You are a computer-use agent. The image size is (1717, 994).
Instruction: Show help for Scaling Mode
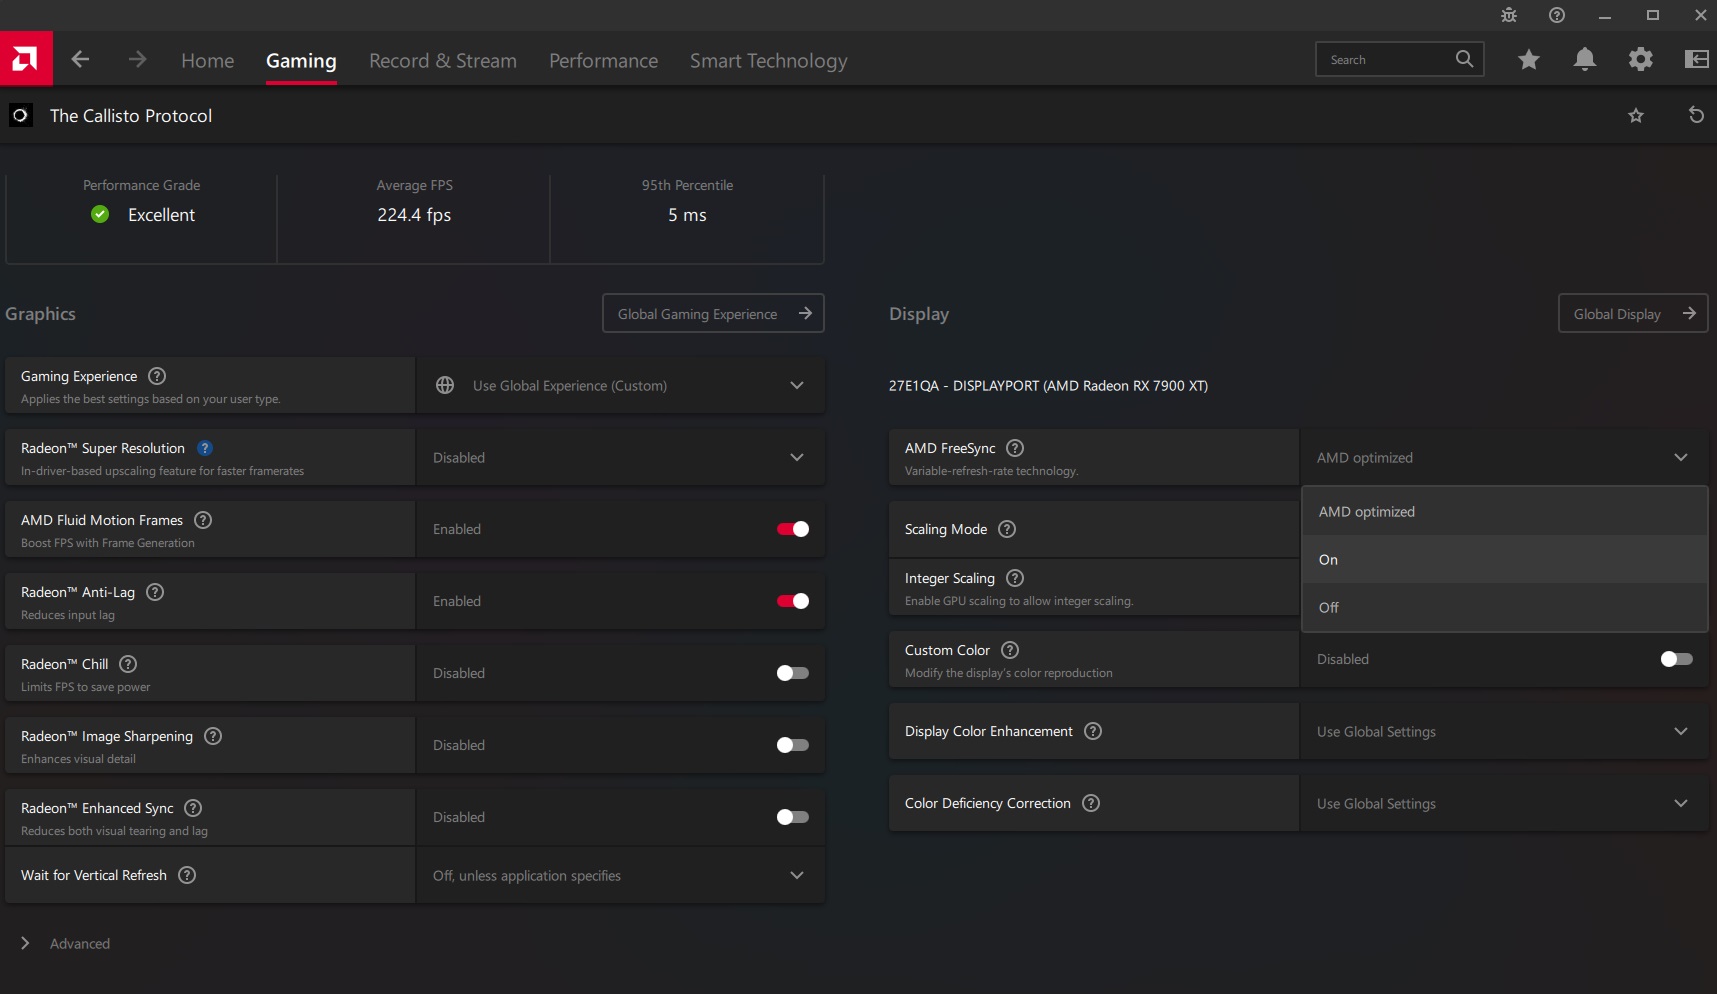click(x=1007, y=529)
